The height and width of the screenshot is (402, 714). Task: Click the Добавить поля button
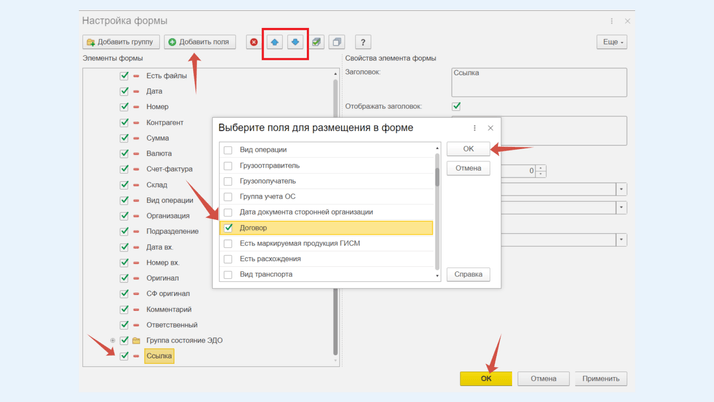(200, 42)
